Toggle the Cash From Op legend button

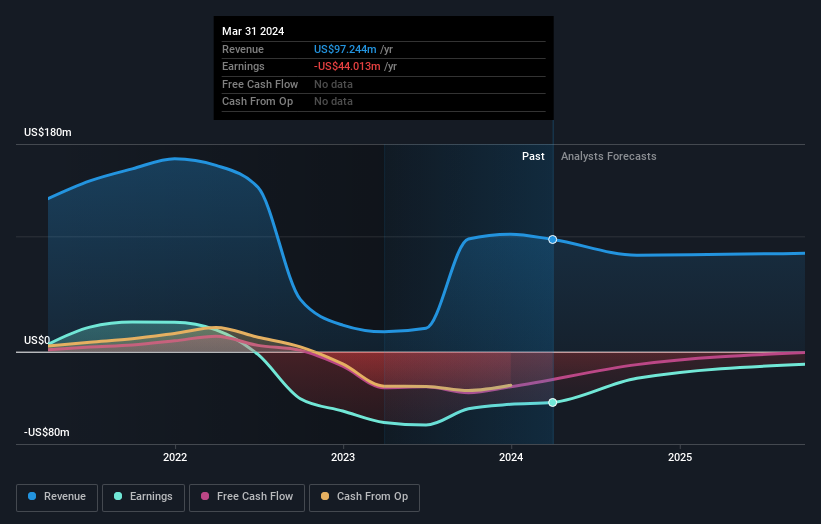364,497
